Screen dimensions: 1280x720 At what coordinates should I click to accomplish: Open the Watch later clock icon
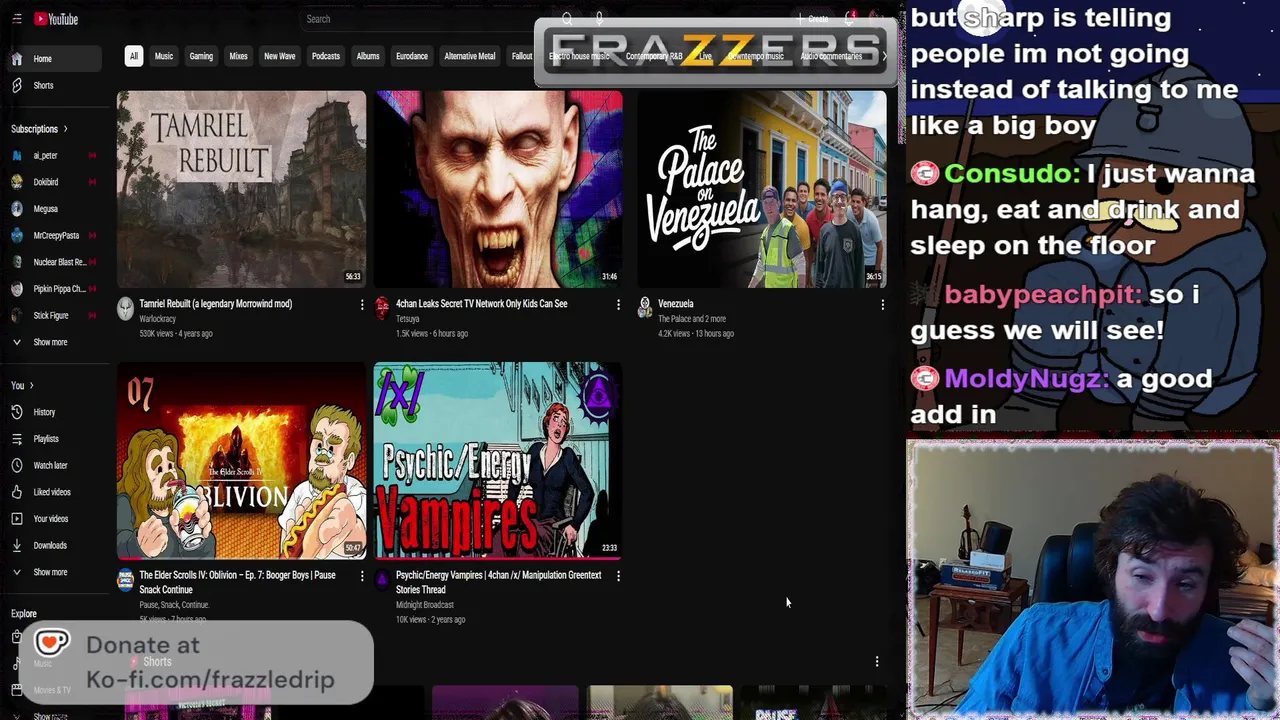pos(17,465)
